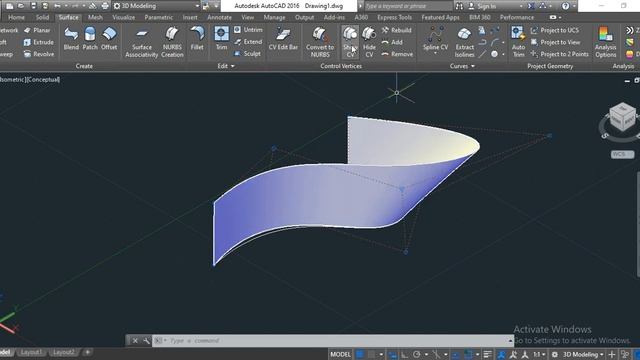This screenshot has height=360, width=640.
Task: Open the Spline CV tool
Action: tap(436, 41)
